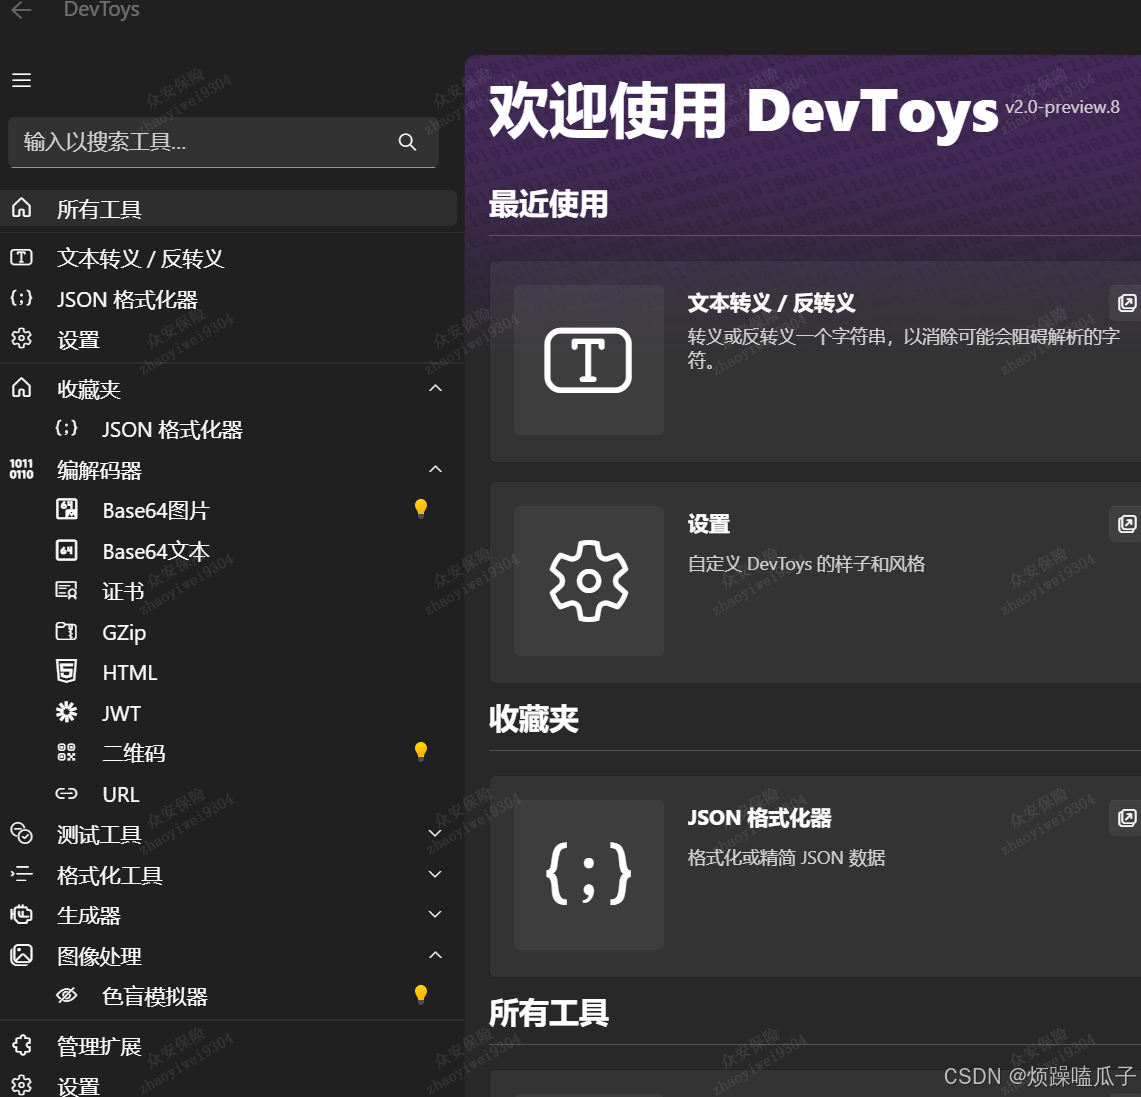Open the 色盲模拟器 tool
Screen dimensions: 1141x1097
pos(228,996)
